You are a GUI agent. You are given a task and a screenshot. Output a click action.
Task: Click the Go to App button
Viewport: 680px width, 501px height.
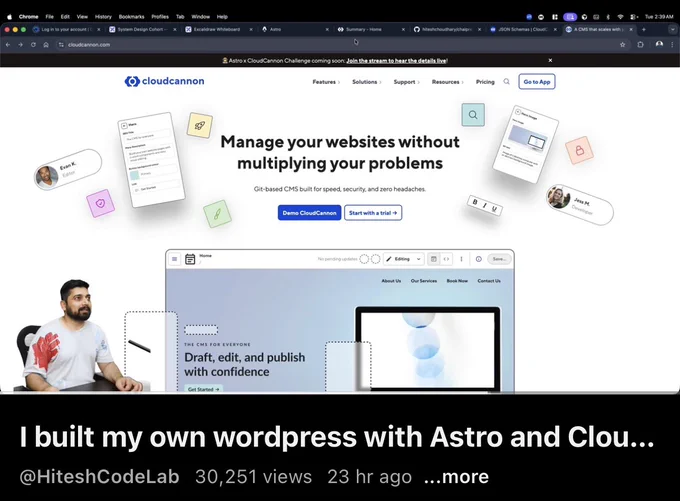537,82
